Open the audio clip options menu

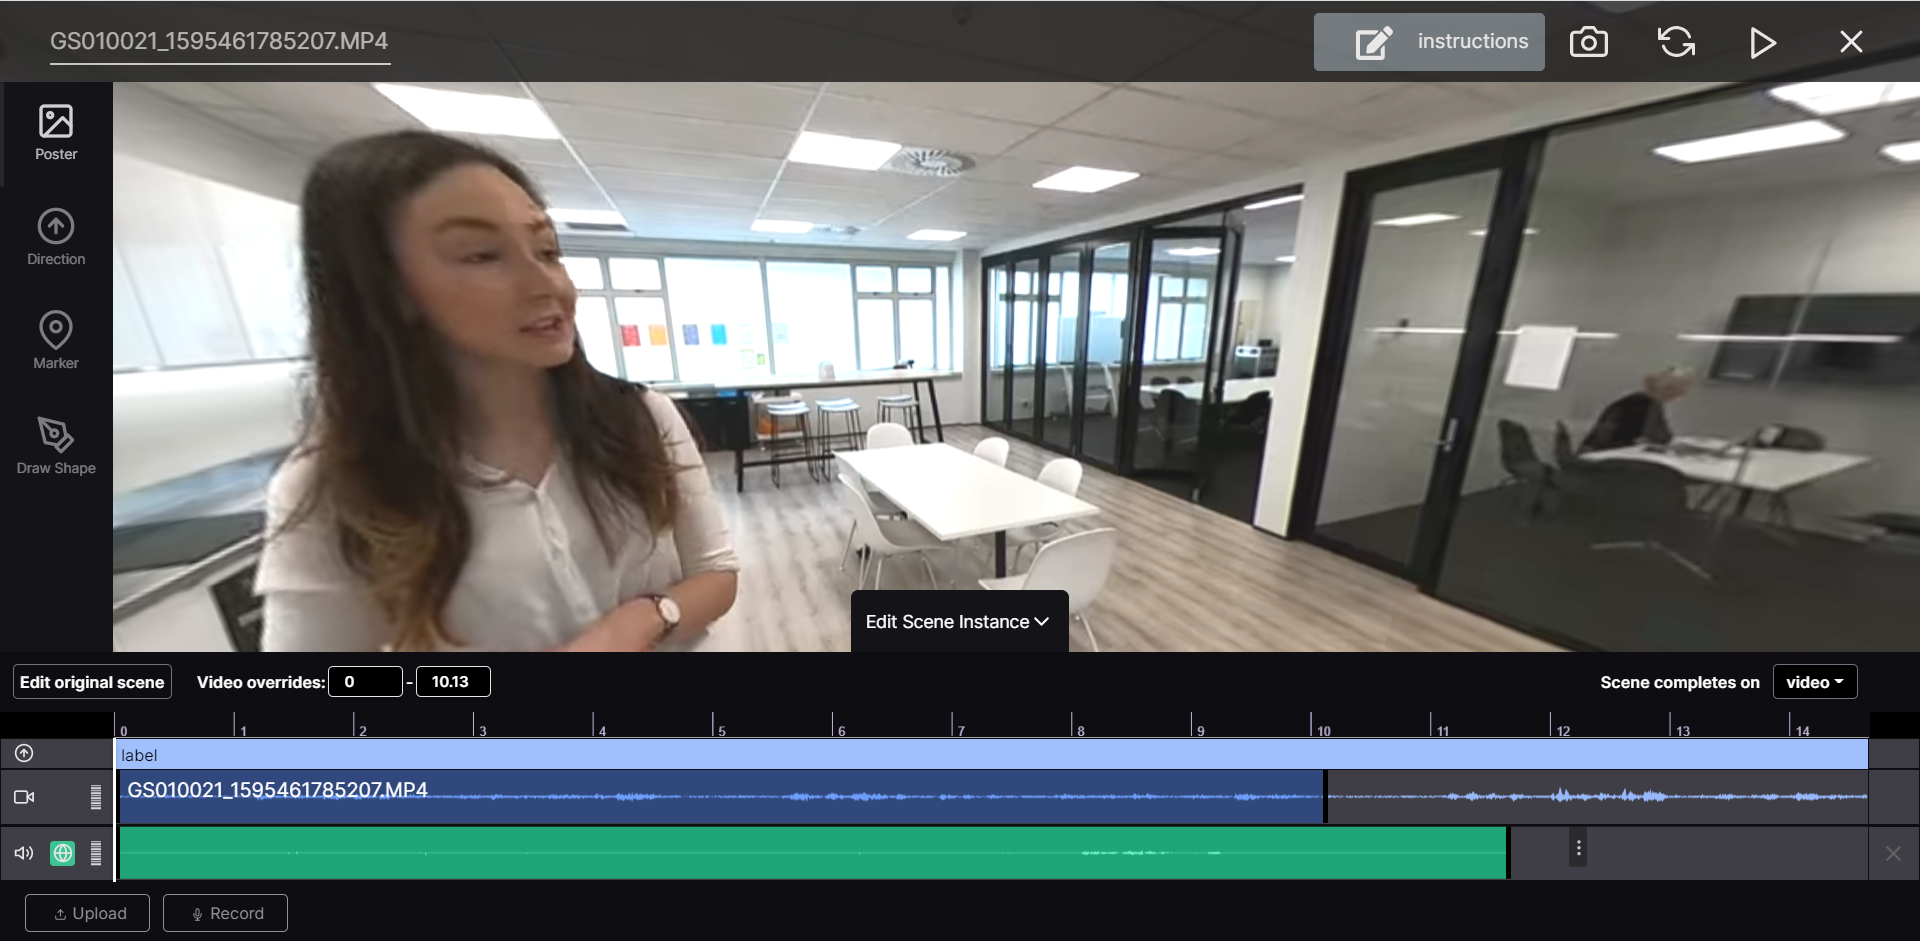1578,849
